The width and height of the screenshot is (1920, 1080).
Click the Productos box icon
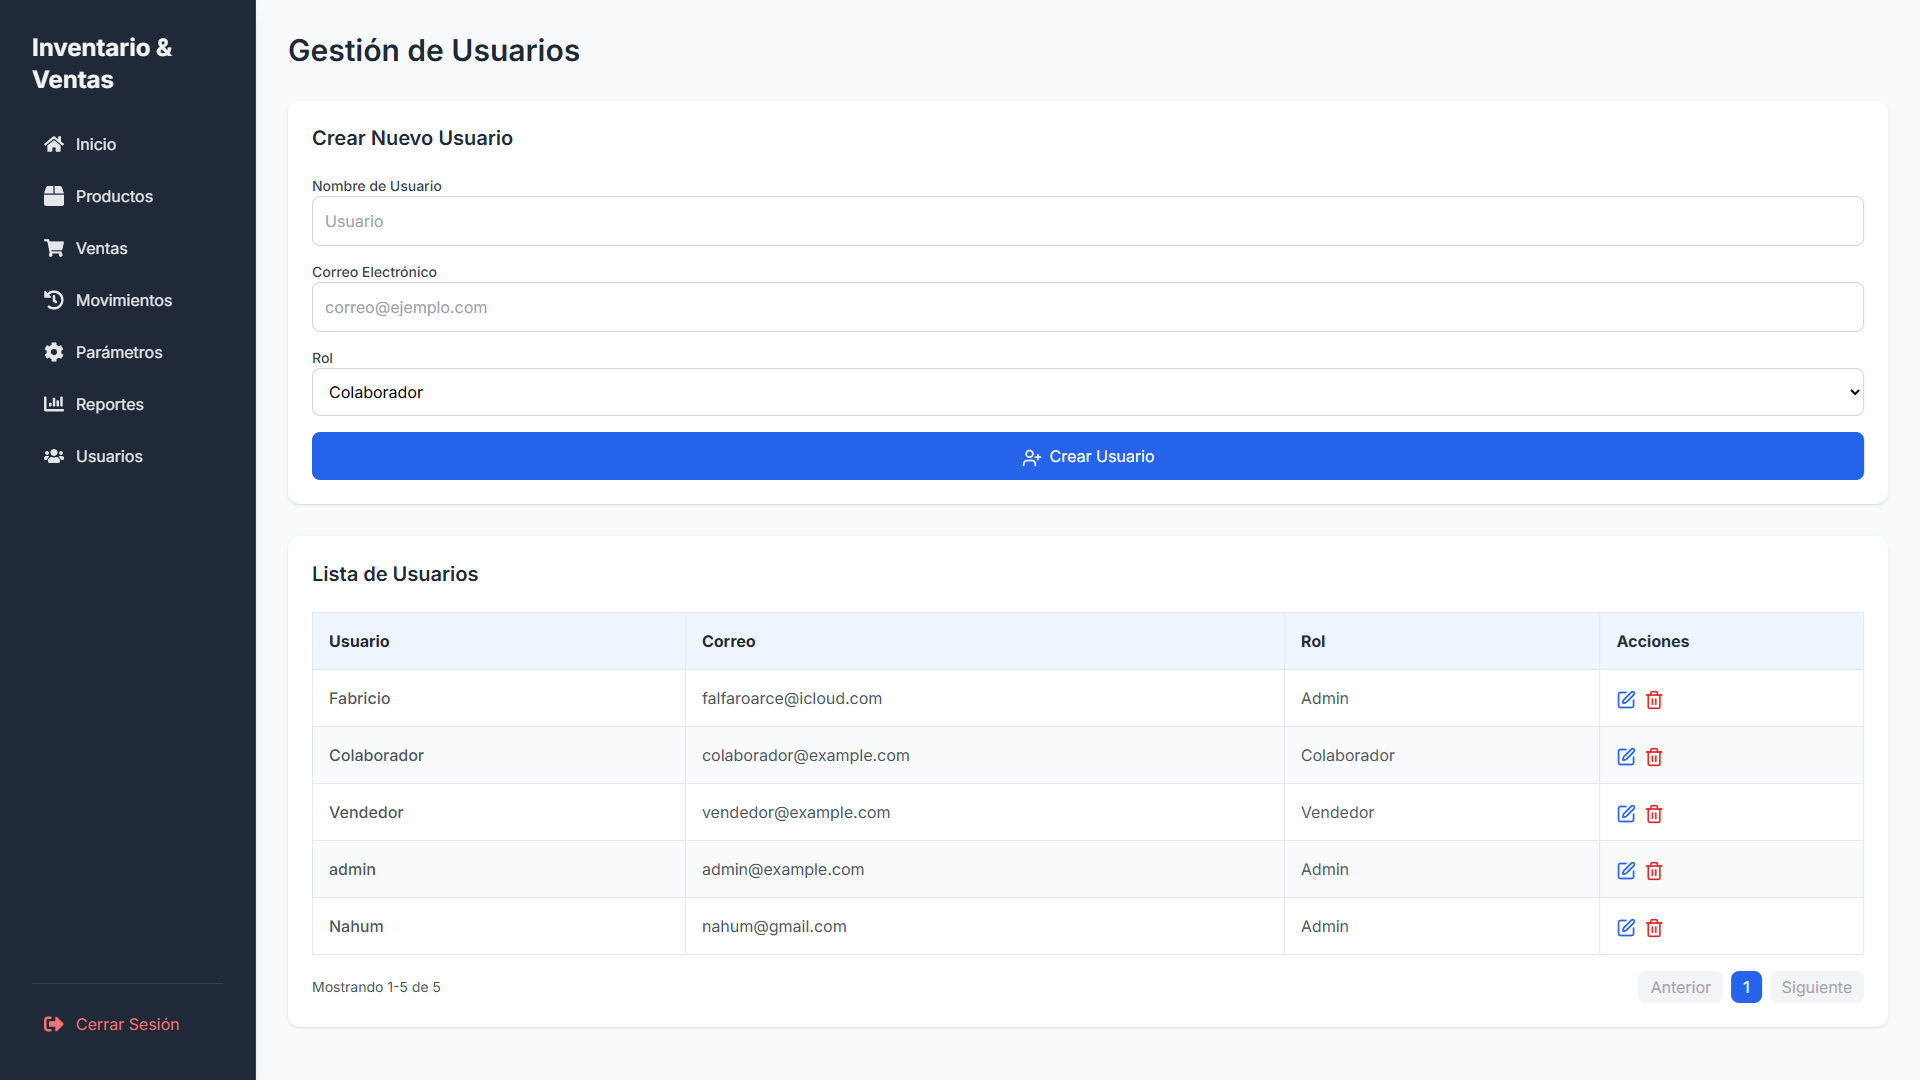click(54, 196)
